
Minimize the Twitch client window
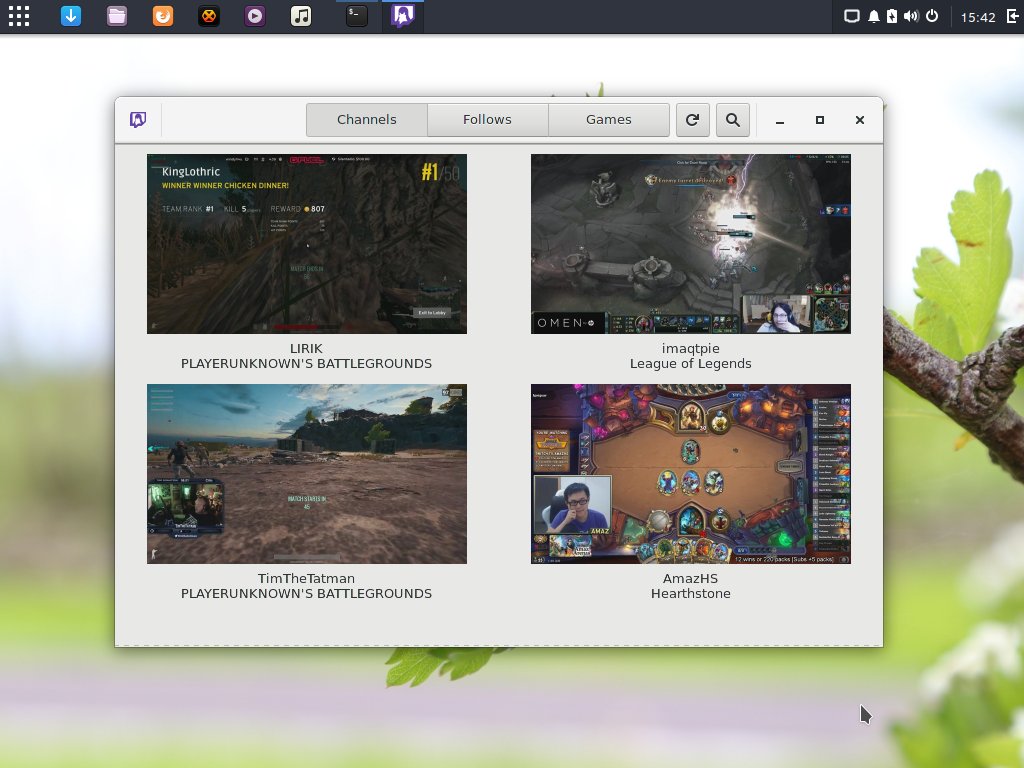[x=780, y=120]
